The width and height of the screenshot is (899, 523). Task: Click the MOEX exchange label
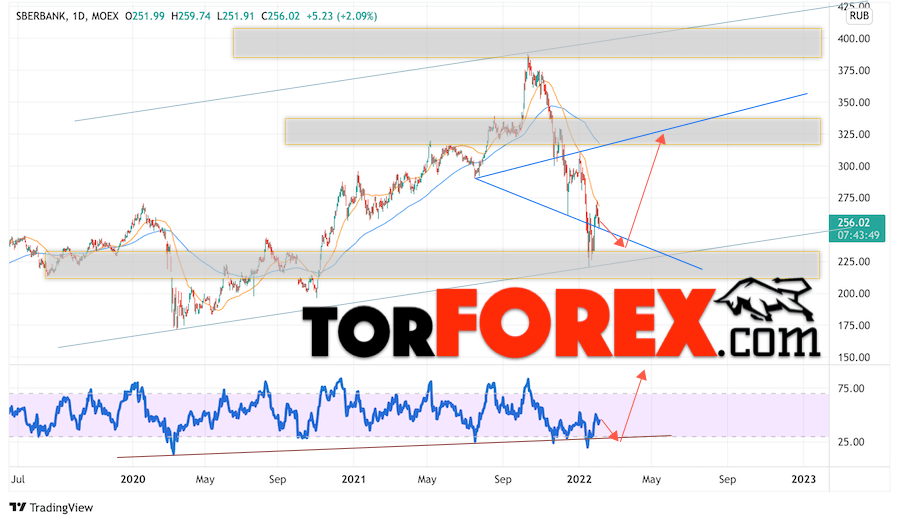105,16
